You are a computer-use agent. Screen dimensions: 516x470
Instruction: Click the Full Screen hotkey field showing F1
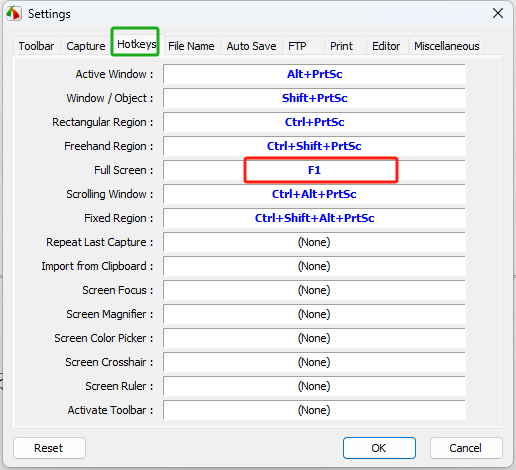(x=314, y=170)
